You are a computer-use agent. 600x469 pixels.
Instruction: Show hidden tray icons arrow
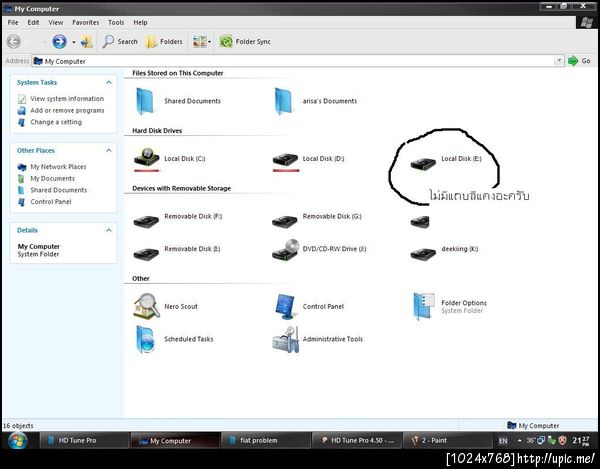click(519, 441)
